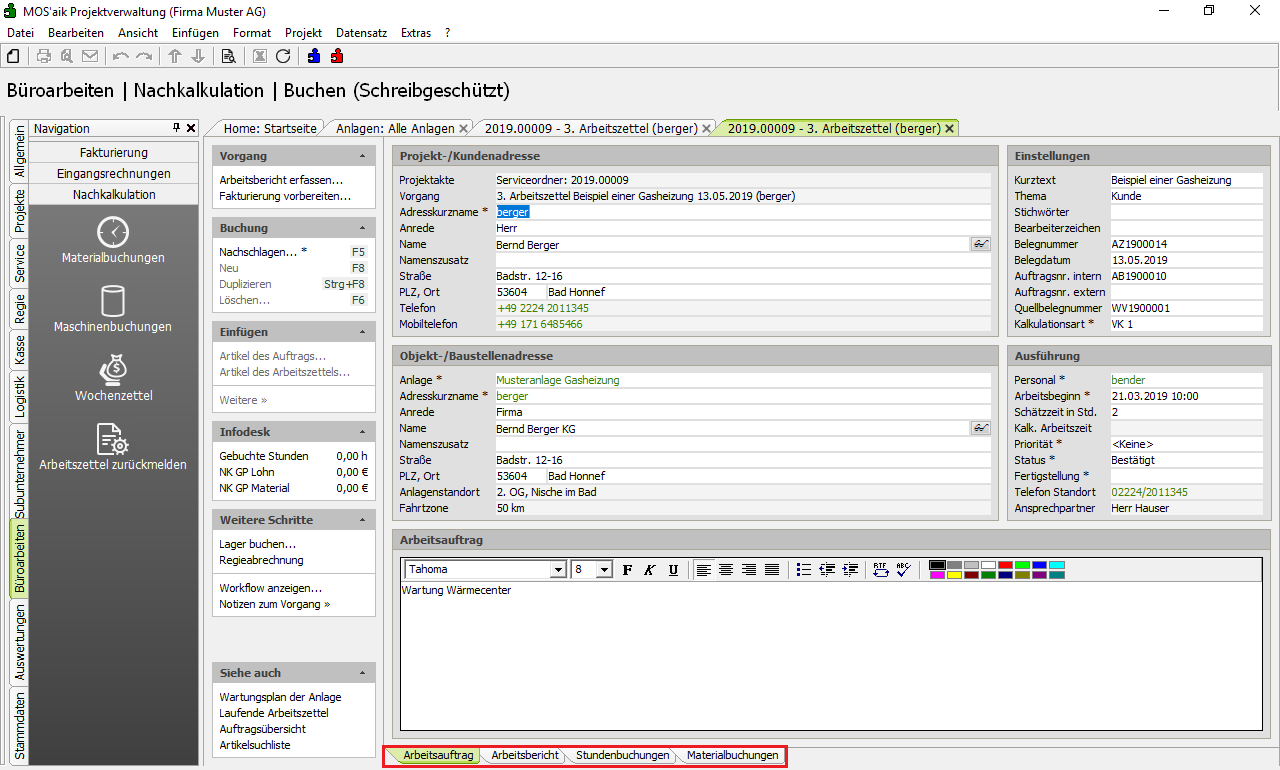The image size is (1280, 770).
Task: Open the Tahoma font family dropdown
Action: coord(558,569)
